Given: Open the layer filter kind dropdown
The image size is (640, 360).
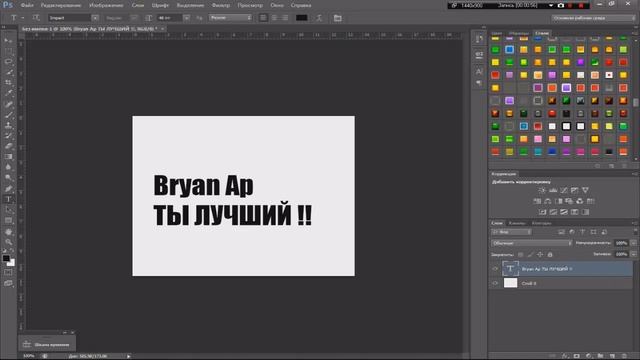Looking at the screenshot, I should point(511,232).
